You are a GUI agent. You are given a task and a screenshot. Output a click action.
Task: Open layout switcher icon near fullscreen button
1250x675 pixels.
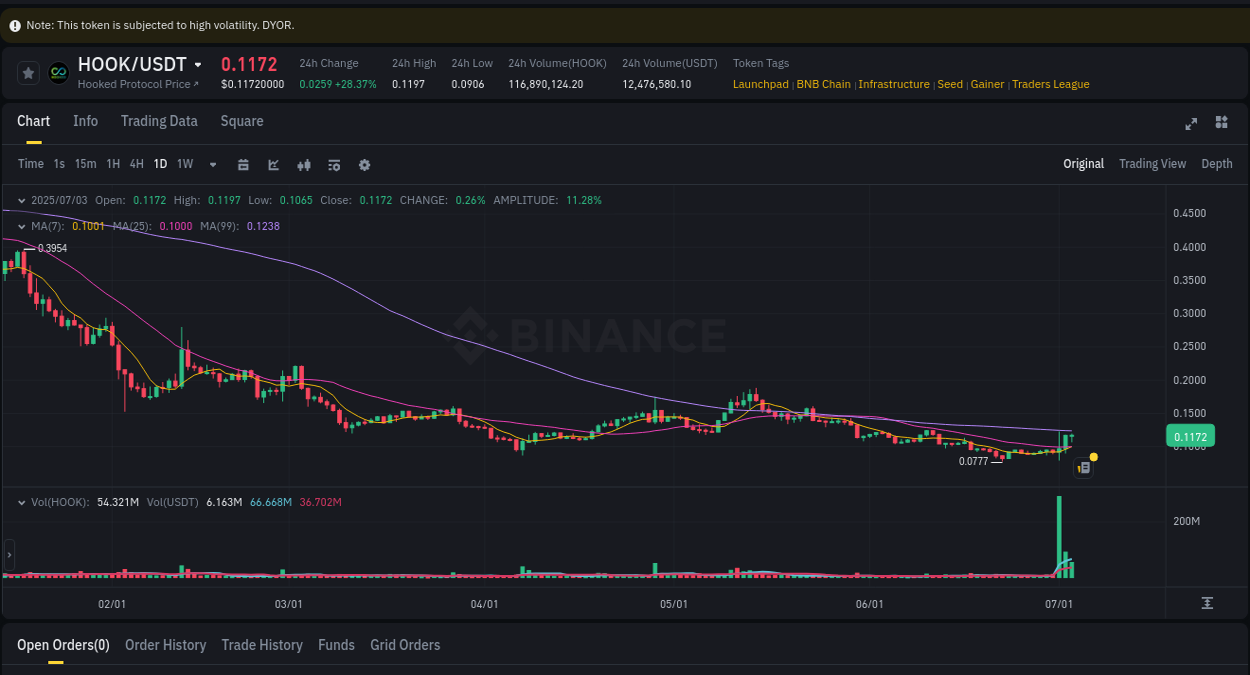(x=1221, y=122)
